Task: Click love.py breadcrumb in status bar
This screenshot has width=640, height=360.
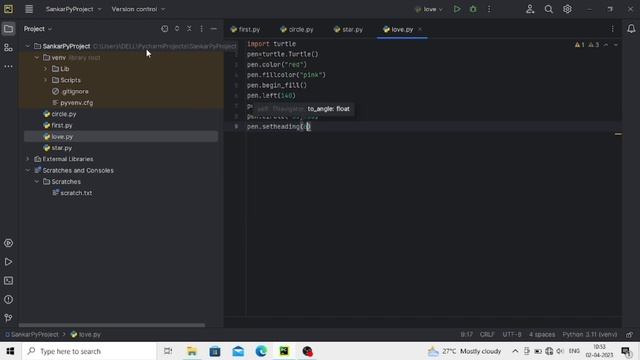Action: point(86,335)
